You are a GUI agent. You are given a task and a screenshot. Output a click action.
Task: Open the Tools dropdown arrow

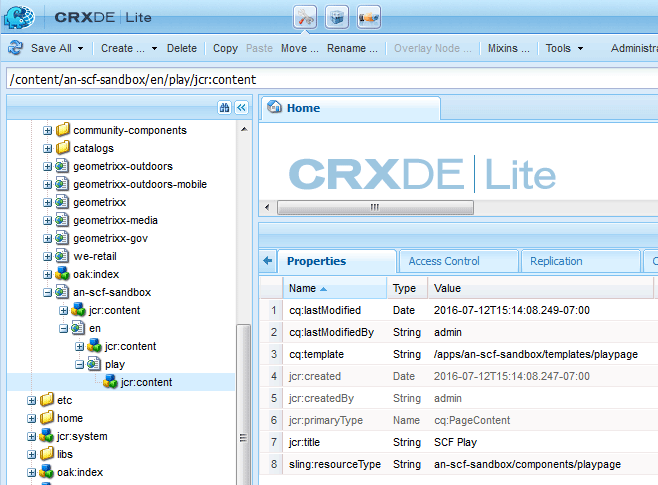pyautogui.click(x=580, y=48)
